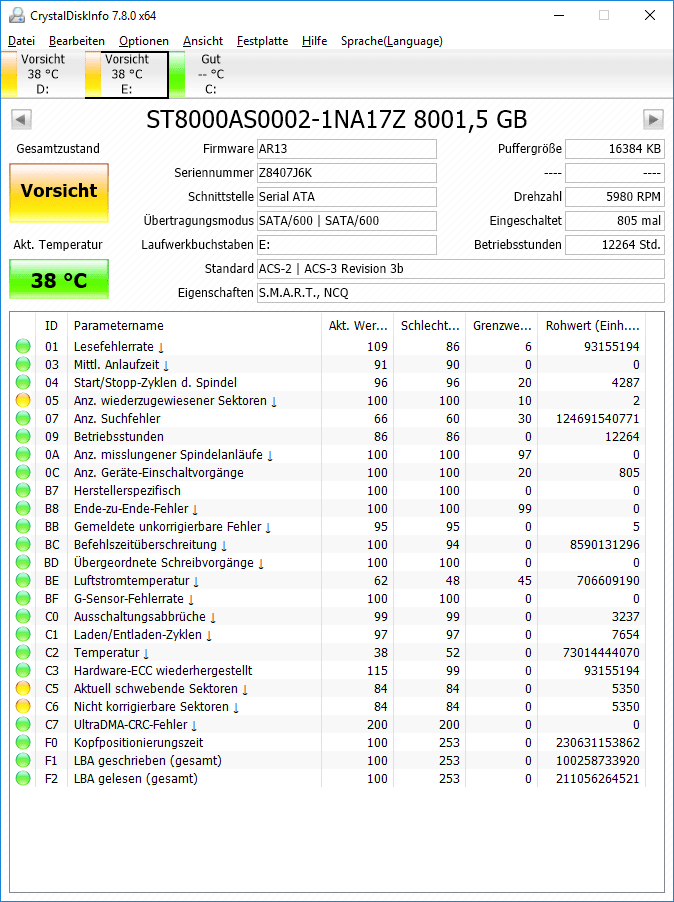674x902 pixels.
Task: Open the Datei menu
Action: pos(22,41)
